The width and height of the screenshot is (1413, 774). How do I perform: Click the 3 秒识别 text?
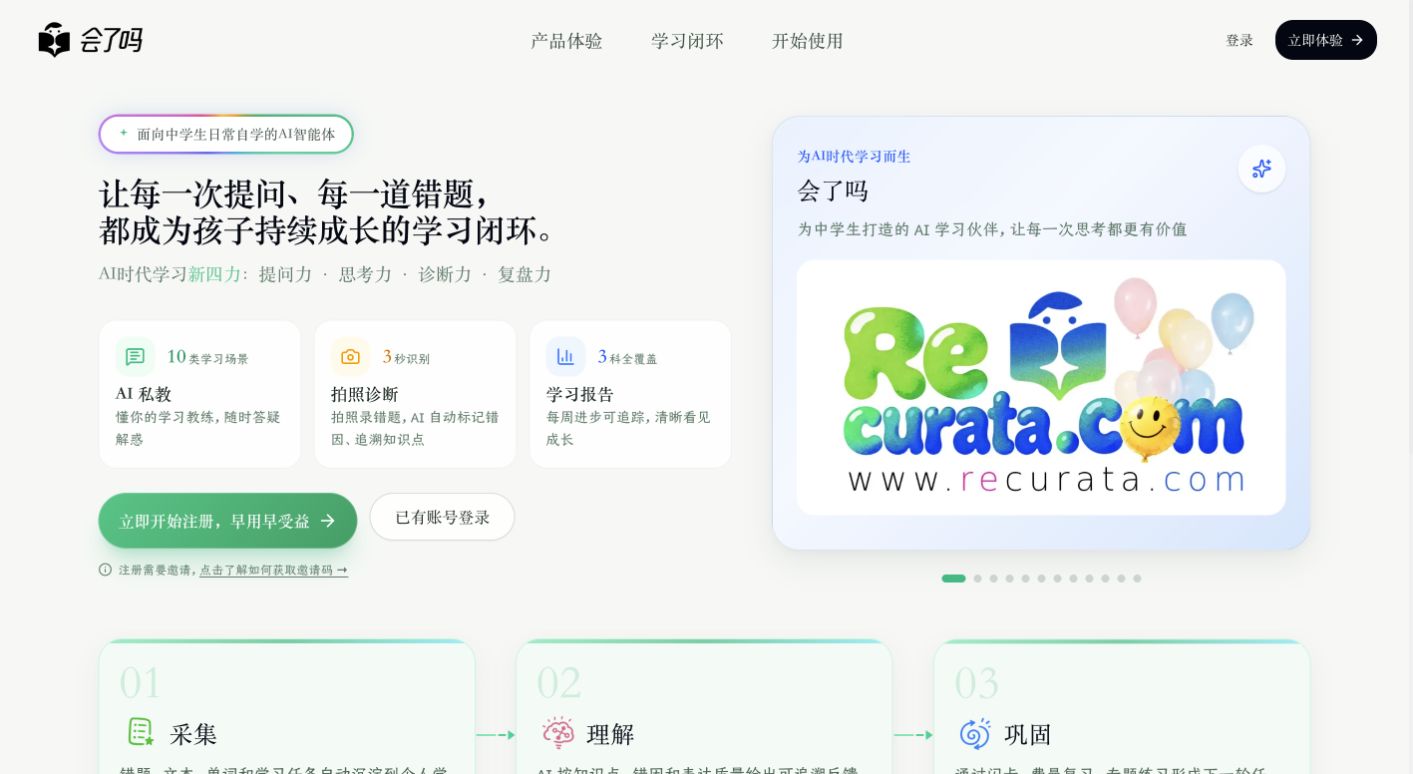406,357
